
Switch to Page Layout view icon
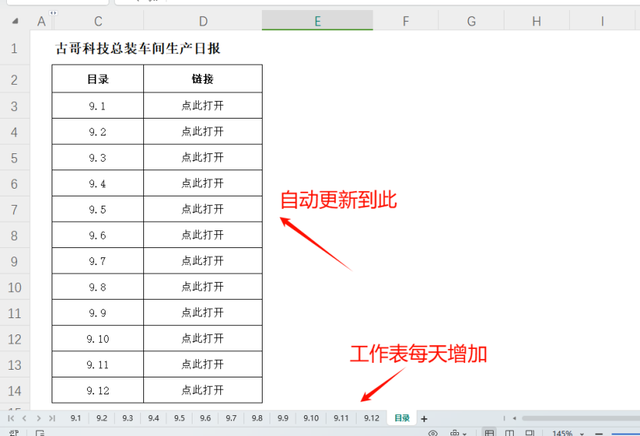coord(509,433)
